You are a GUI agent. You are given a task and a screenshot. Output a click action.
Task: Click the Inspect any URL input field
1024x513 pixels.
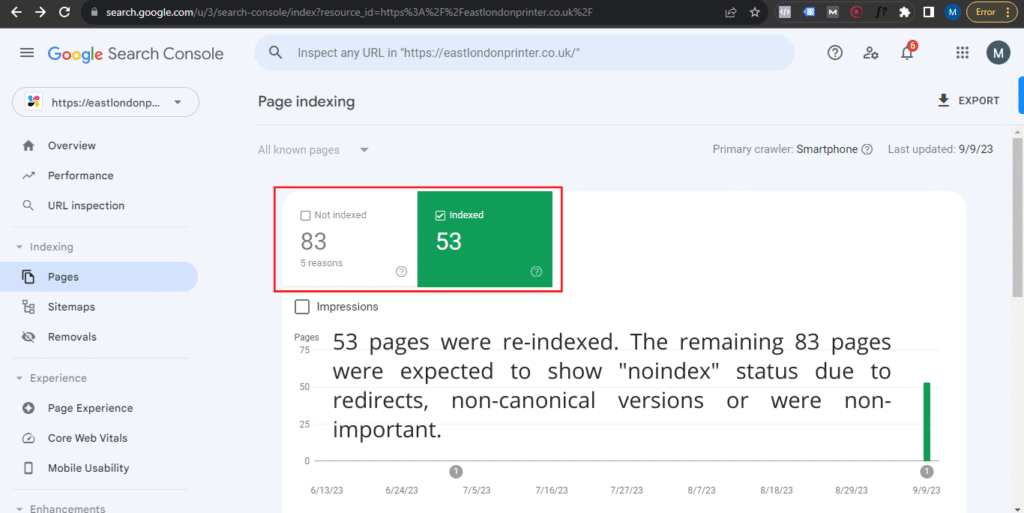coord(524,53)
